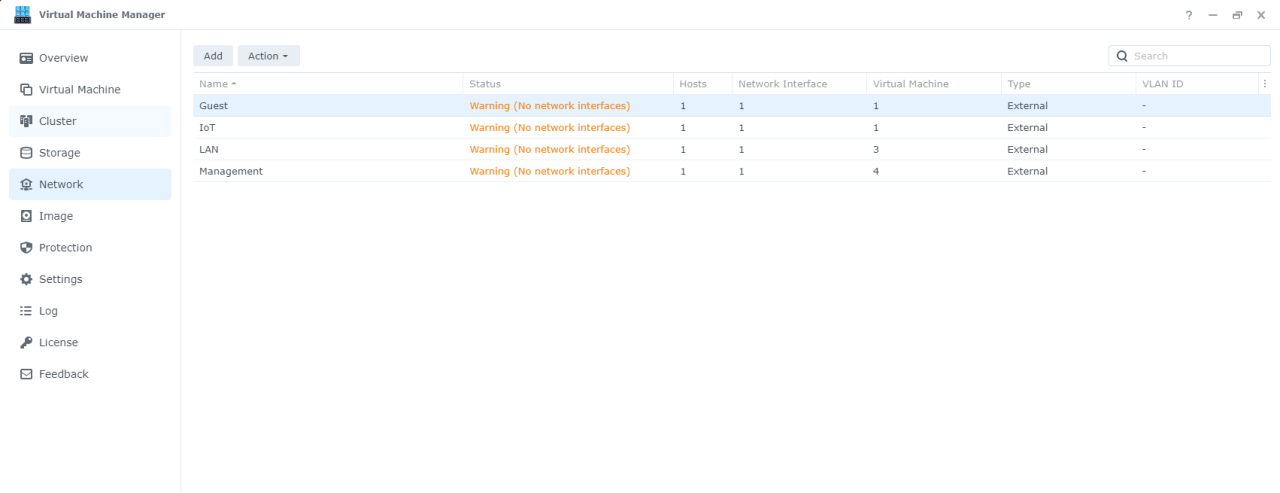
Task: Expand the Action dropdown menu
Action: coord(268,56)
